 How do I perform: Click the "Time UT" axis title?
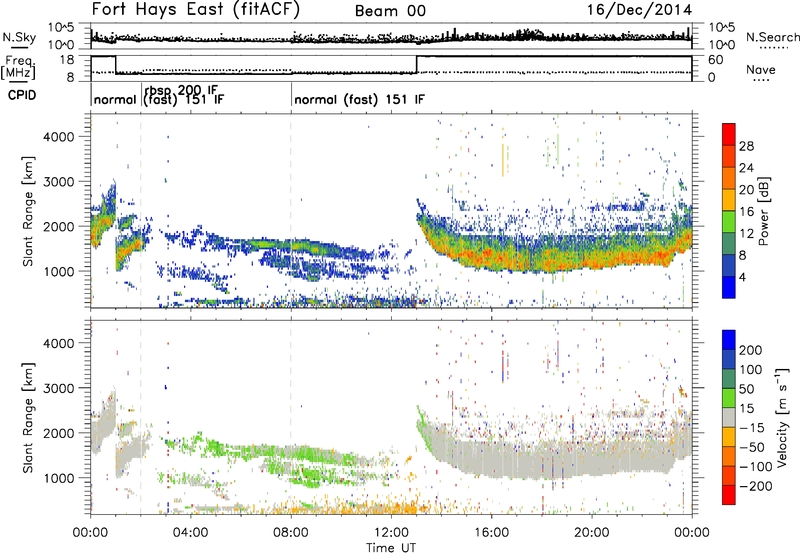391,548
